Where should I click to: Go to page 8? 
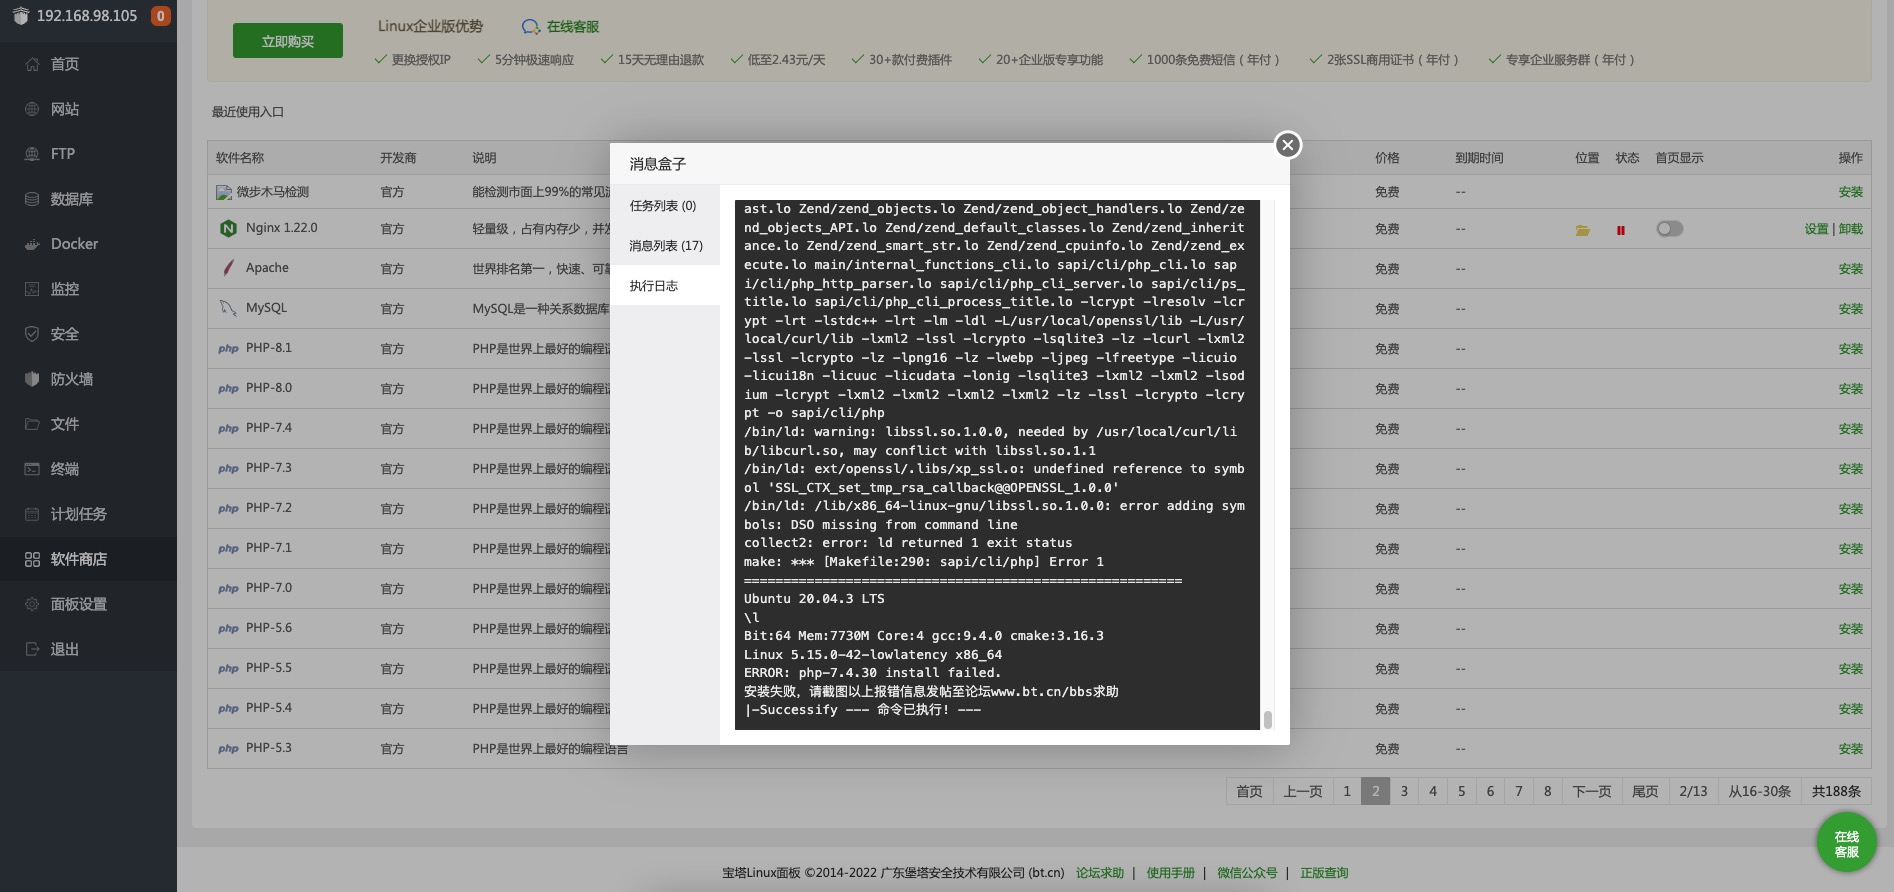[1547, 791]
